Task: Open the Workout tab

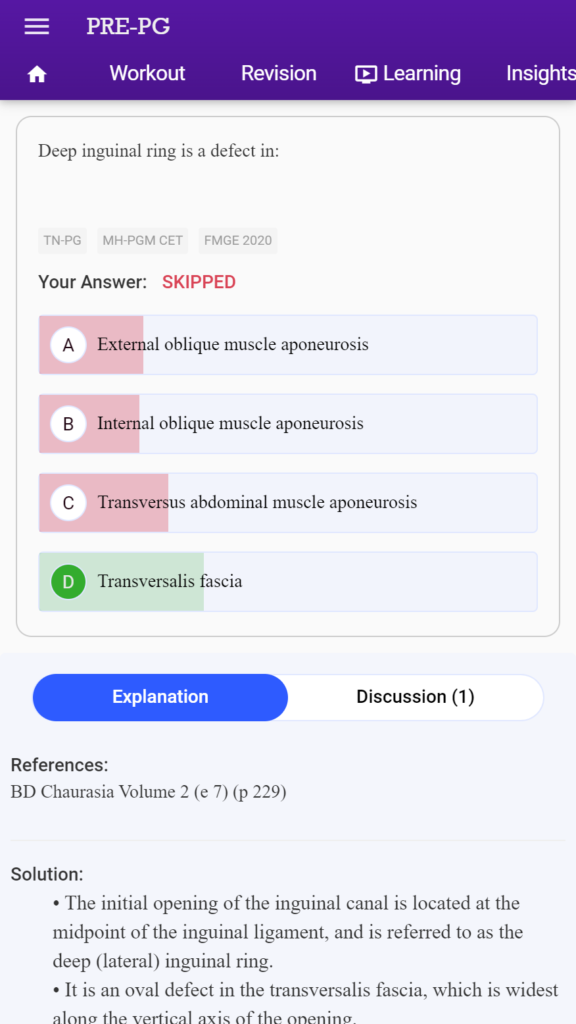Action: tap(147, 73)
